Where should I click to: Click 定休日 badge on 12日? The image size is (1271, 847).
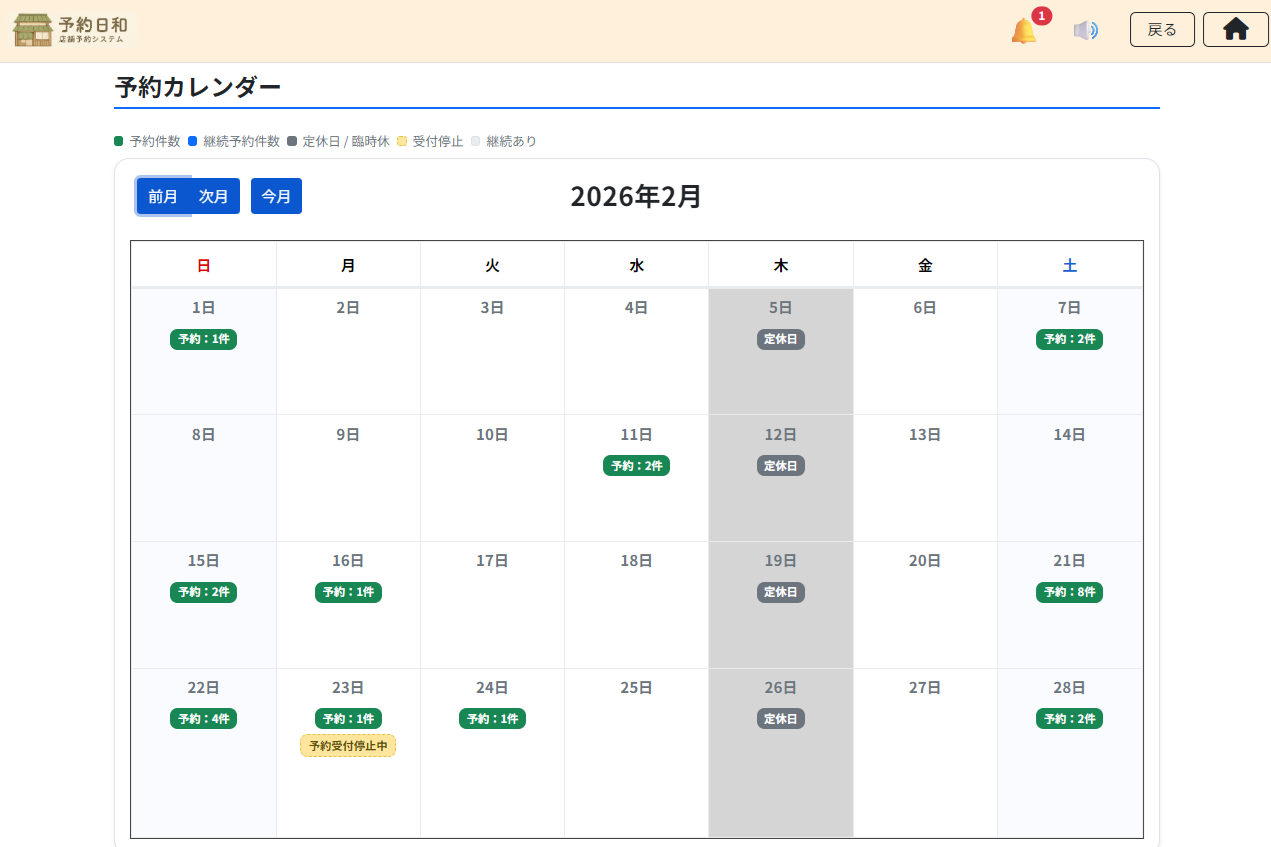pos(781,466)
